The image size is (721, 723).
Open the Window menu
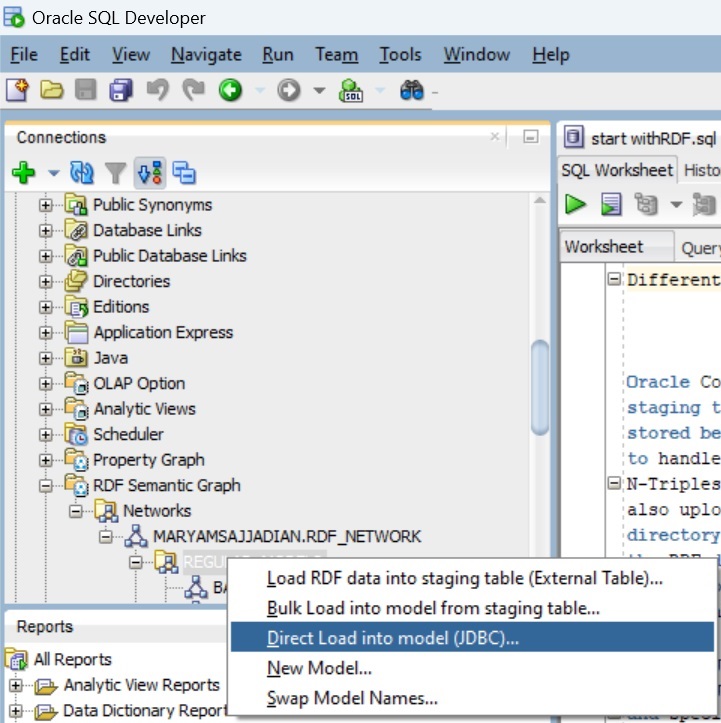click(477, 54)
